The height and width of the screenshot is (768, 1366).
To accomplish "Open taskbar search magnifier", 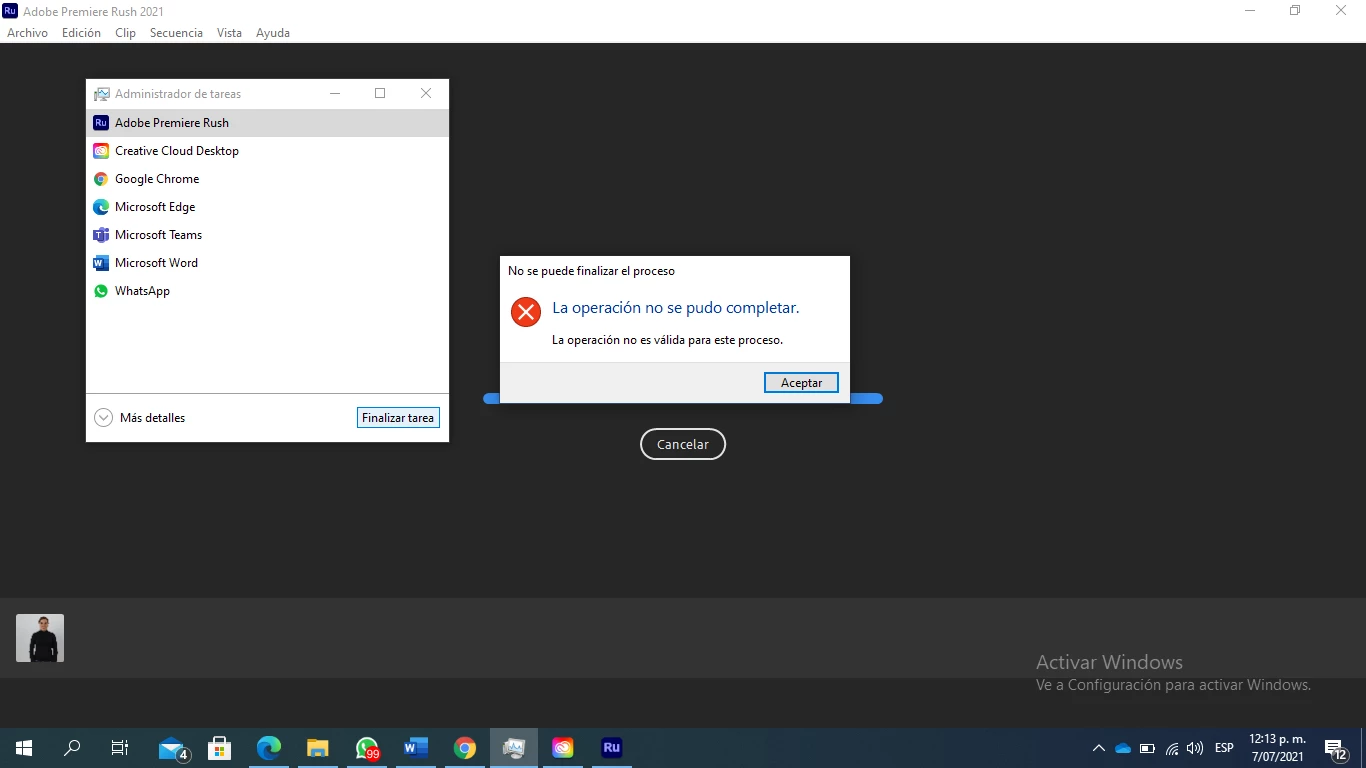I will point(72,748).
